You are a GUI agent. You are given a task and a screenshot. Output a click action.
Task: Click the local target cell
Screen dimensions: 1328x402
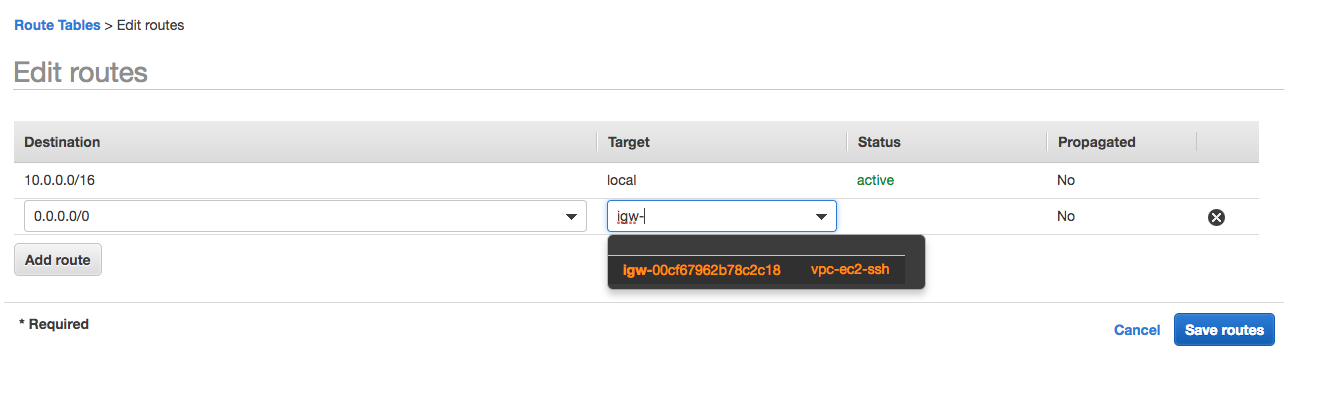coord(622,181)
